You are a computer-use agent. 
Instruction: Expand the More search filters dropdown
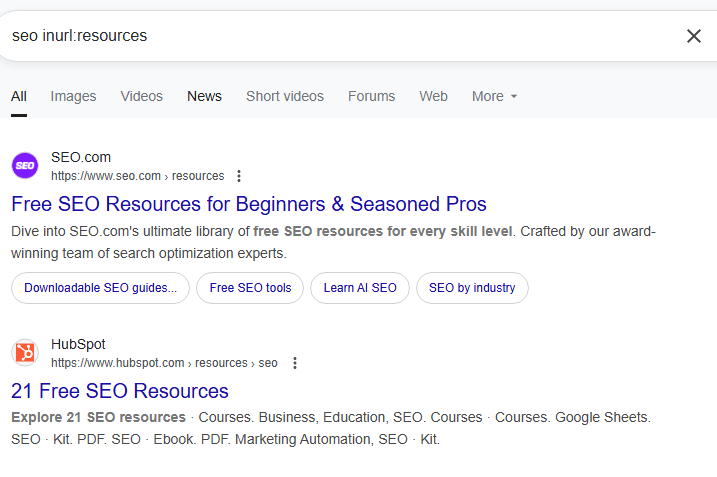point(494,96)
